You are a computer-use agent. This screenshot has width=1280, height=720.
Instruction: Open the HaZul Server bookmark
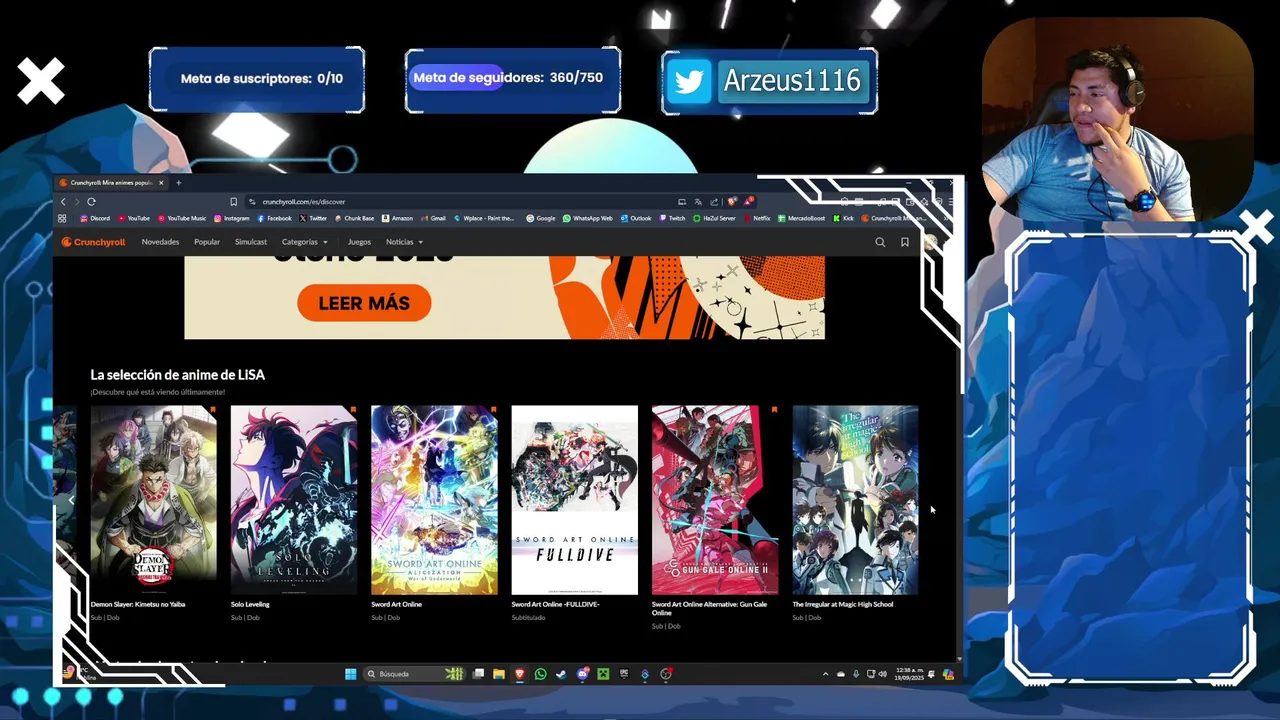click(714, 218)
